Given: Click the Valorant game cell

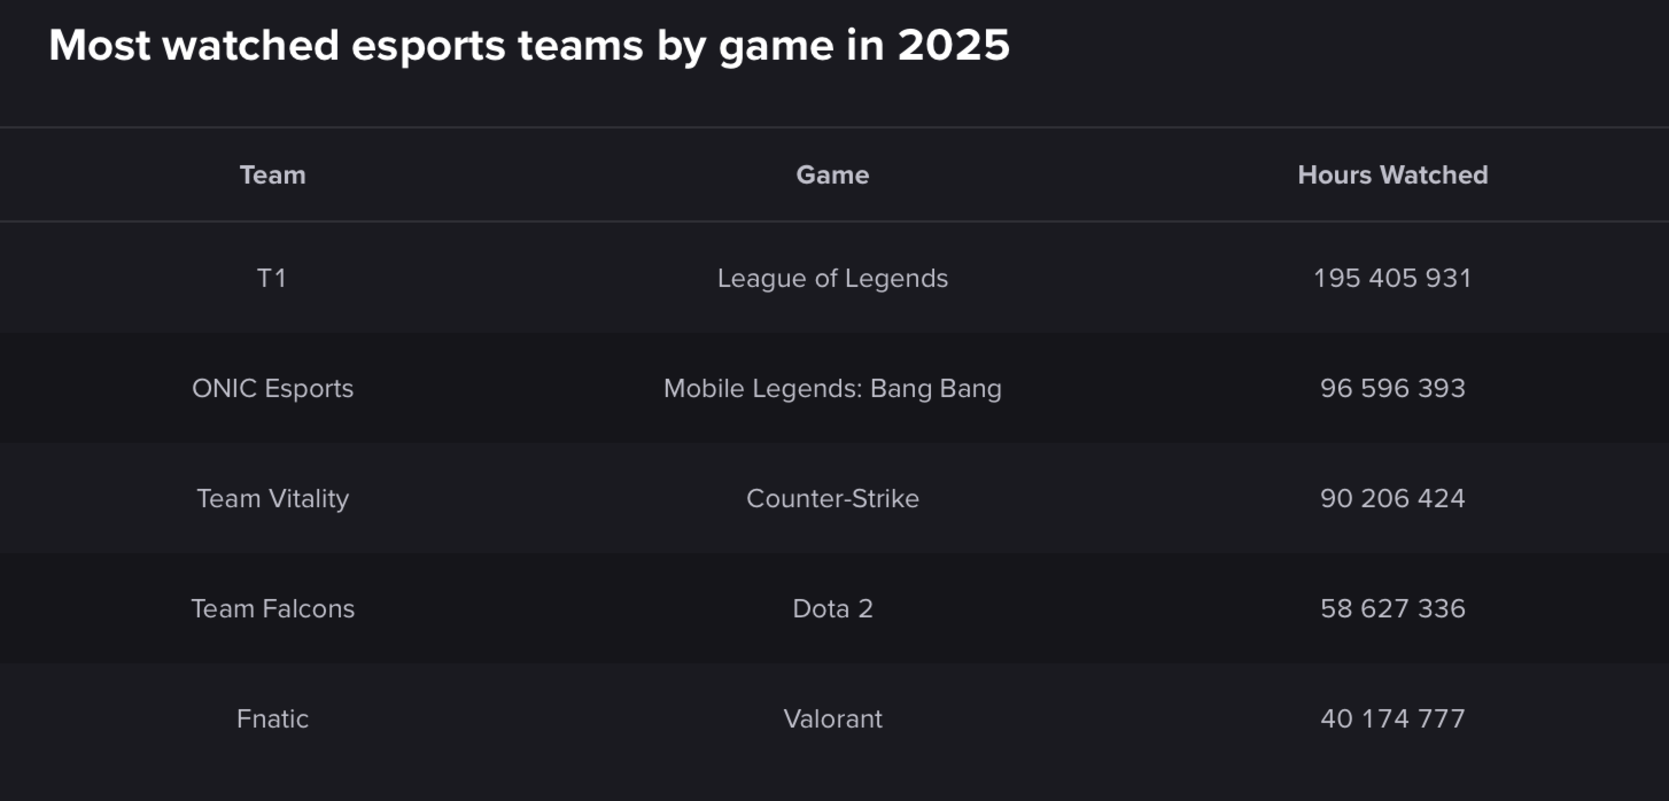Looking at the screenshot, I should 832,718.
